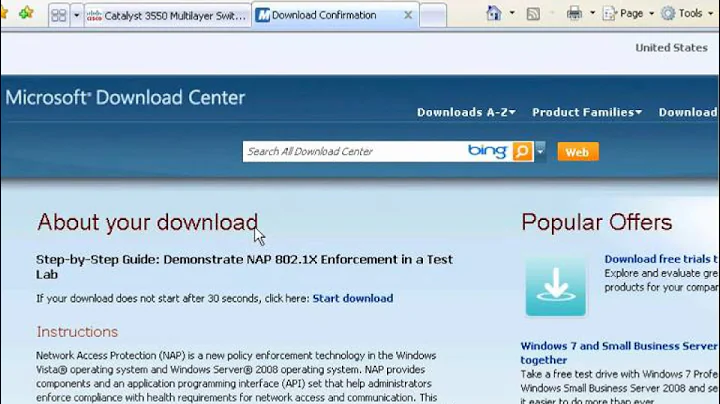Screen dimensions: 720x404
Task: Open the Tools menu
Action: [x=686, y=13]
